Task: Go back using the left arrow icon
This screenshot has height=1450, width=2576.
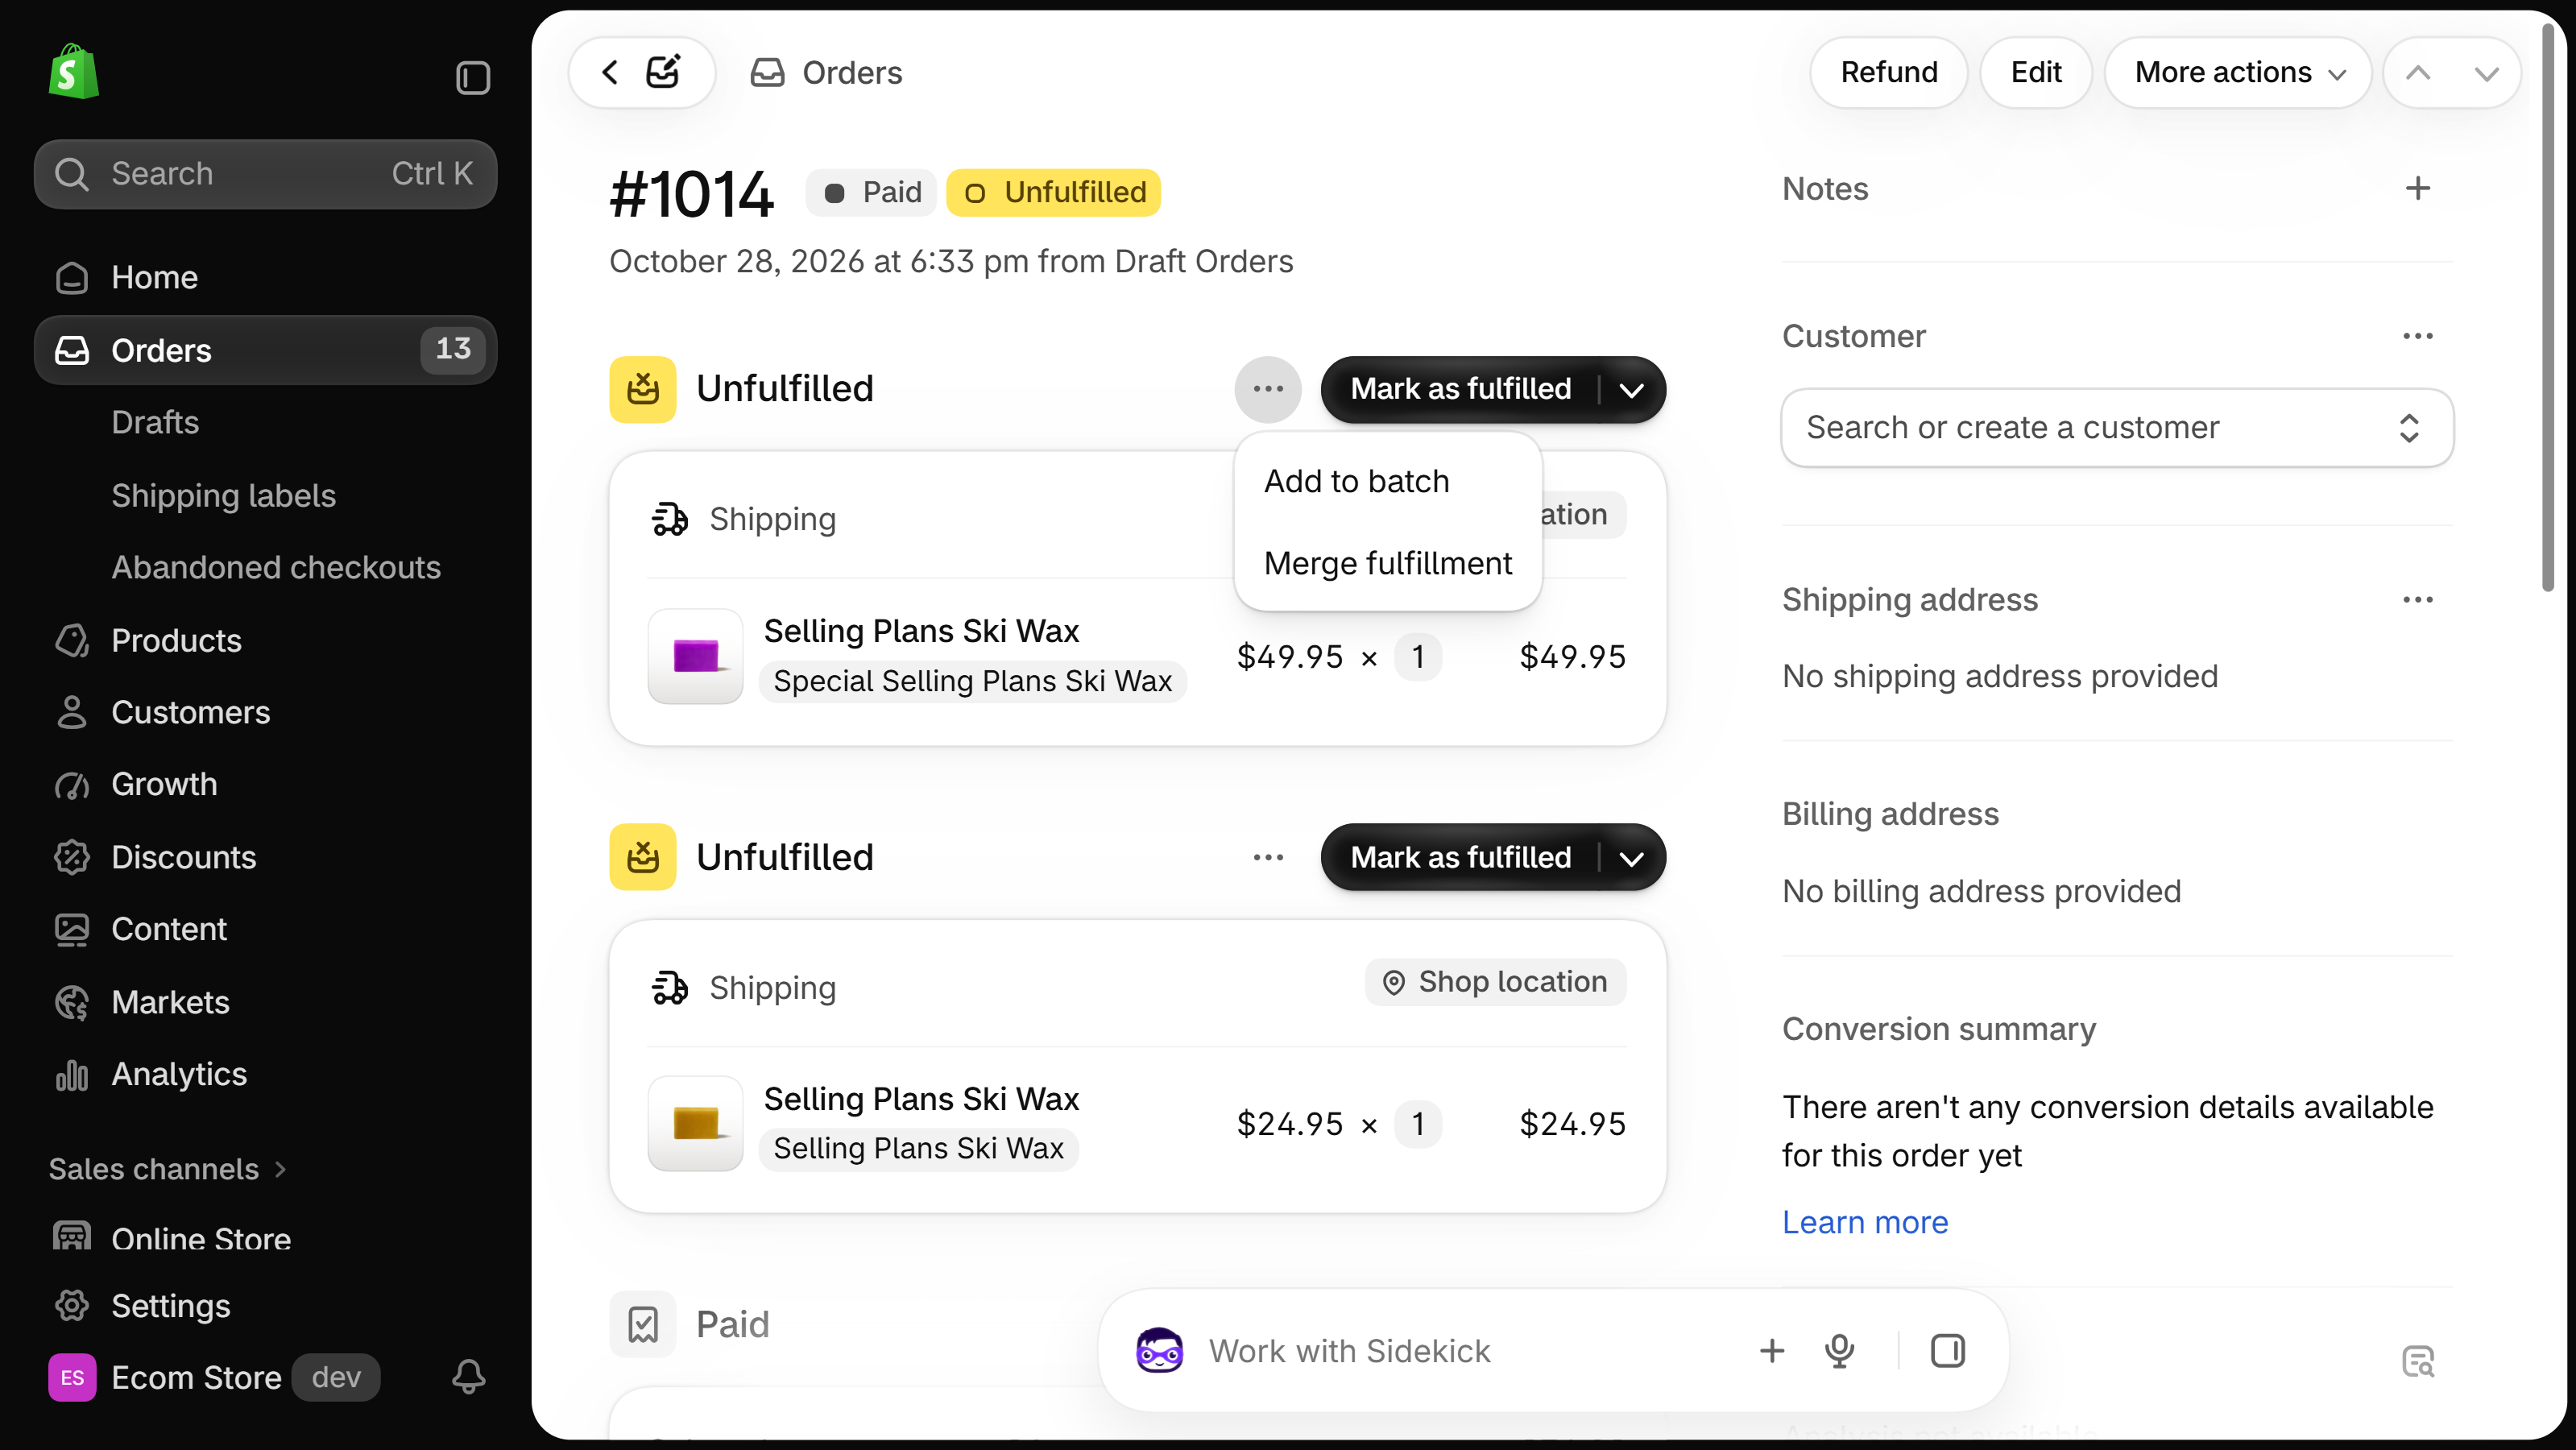Action: point(610,72)
